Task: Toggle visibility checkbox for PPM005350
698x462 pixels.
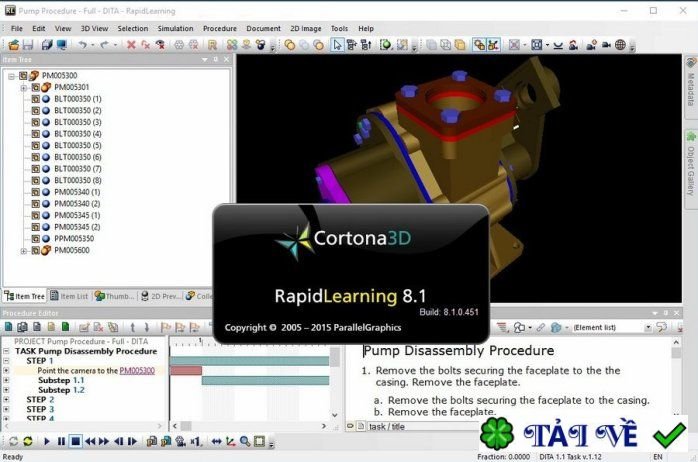Action: coord(35,239)
